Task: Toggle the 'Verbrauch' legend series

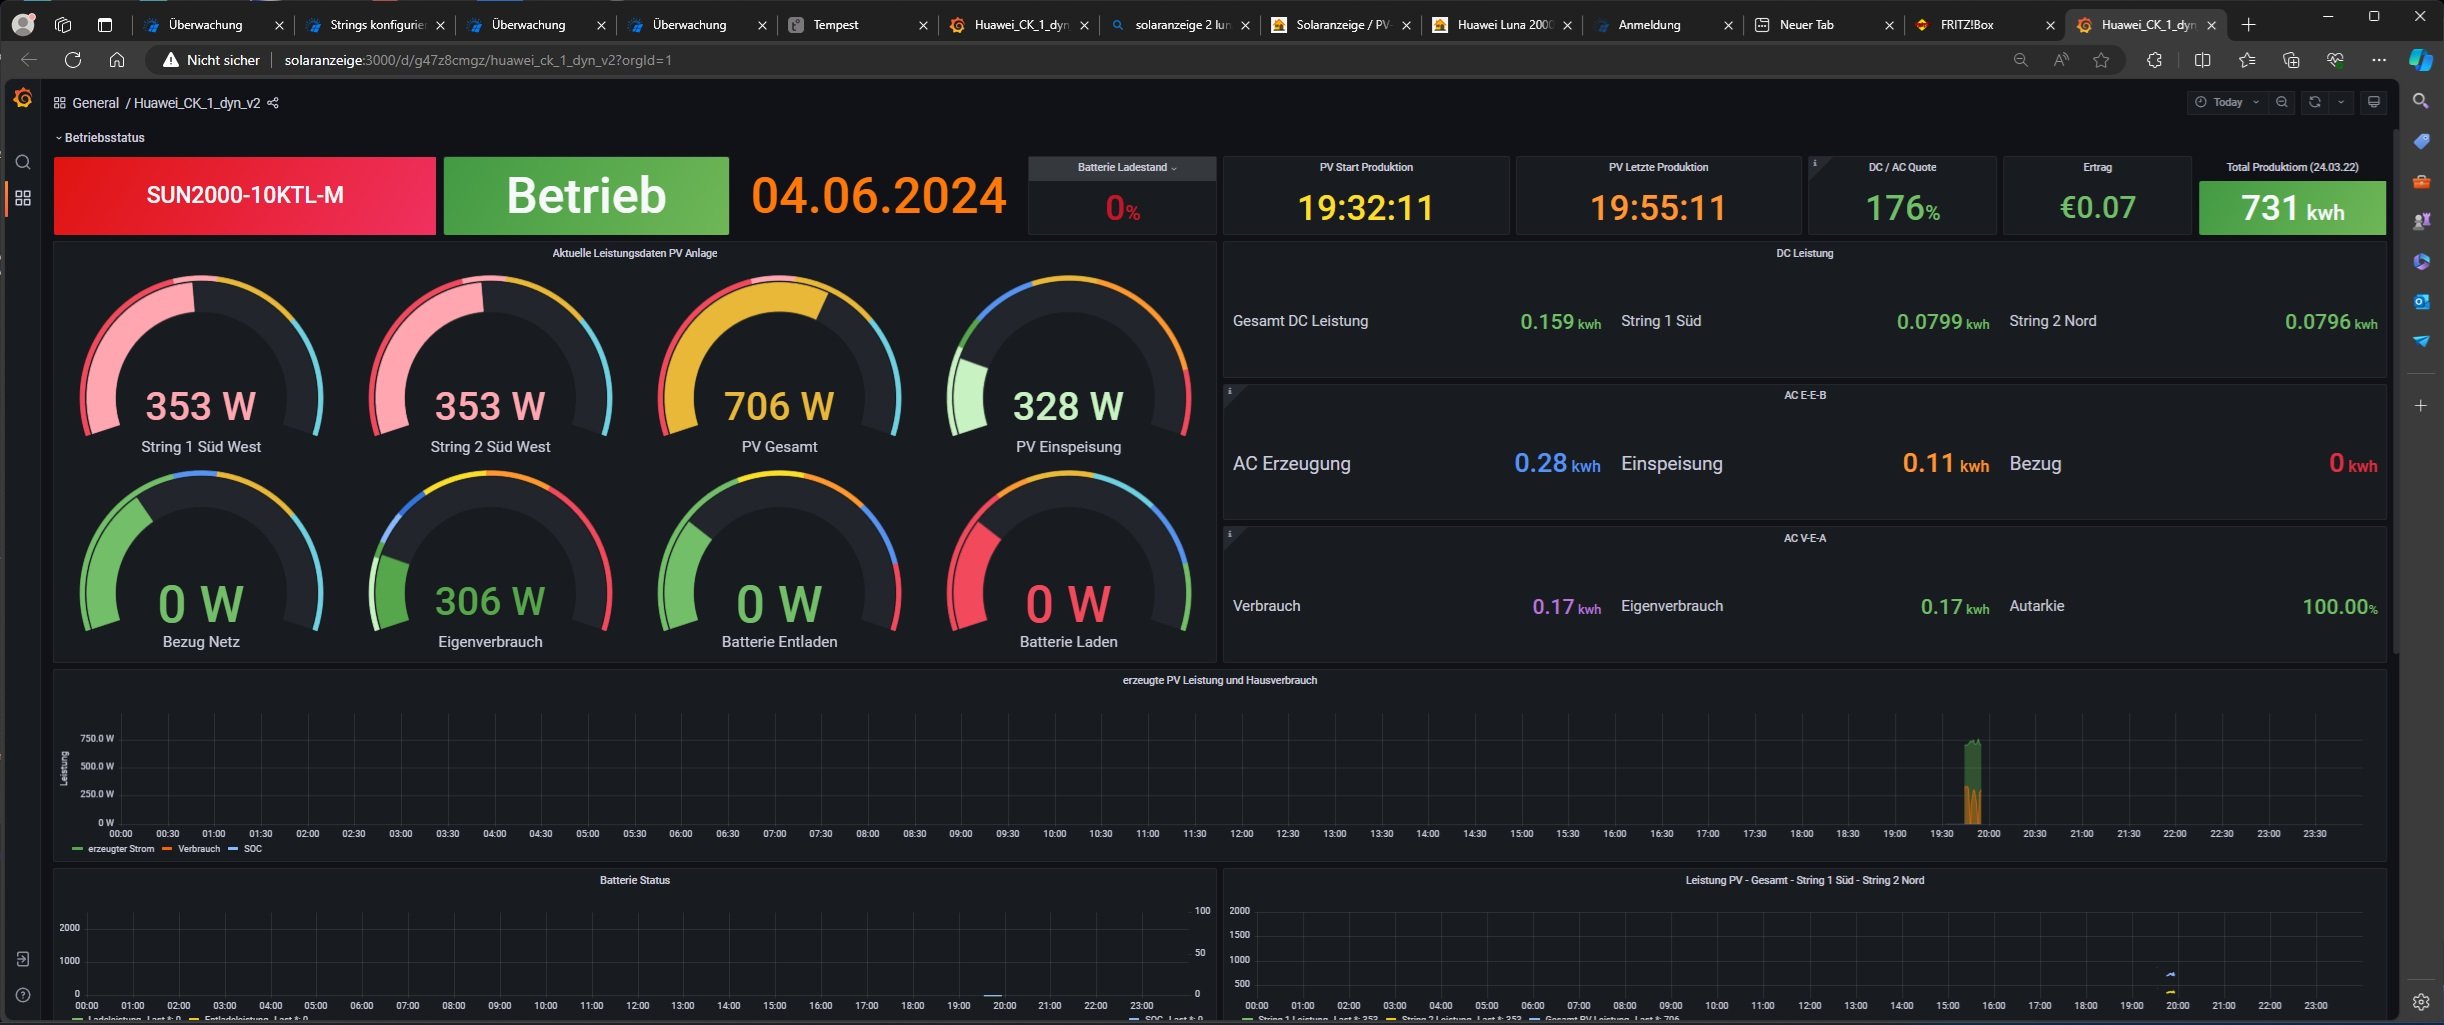Action: pyautogui.click(x=198, y=849)
